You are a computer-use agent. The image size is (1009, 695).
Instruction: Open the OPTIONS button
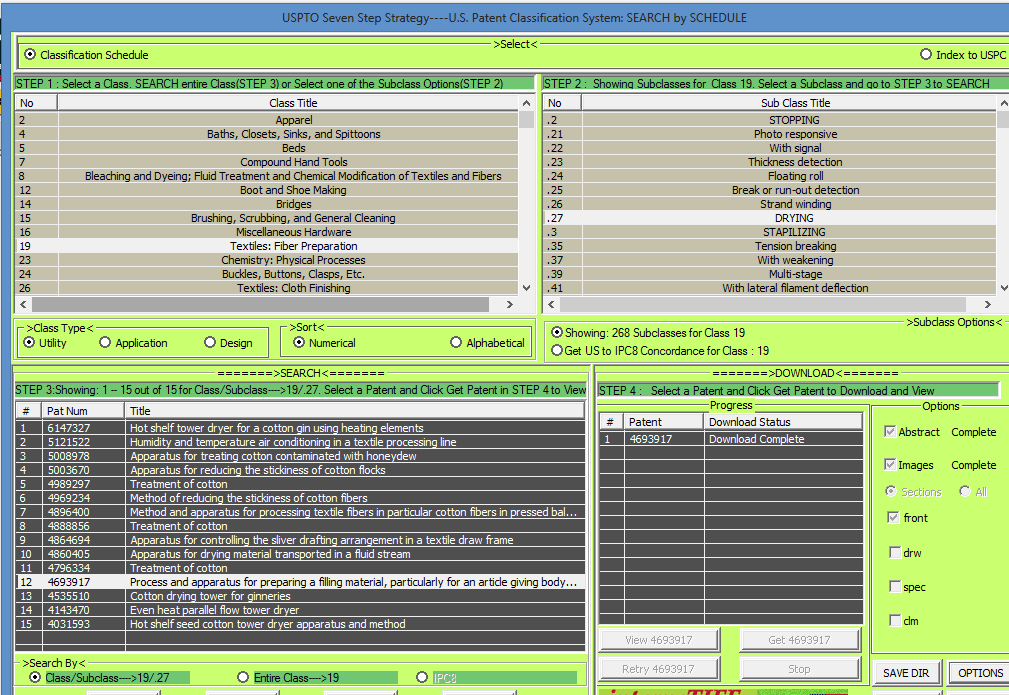pyautogui.click(x=980, y=672)
